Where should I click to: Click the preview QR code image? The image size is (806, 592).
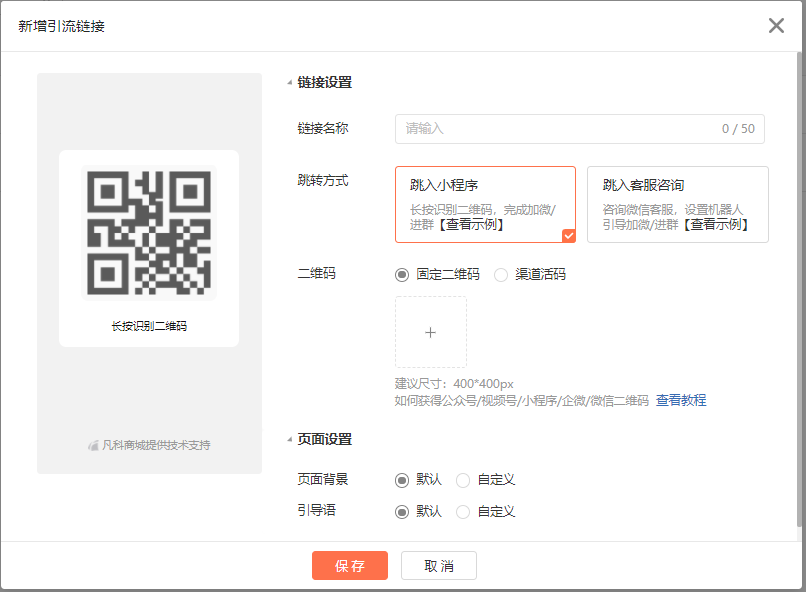[149, 233]
